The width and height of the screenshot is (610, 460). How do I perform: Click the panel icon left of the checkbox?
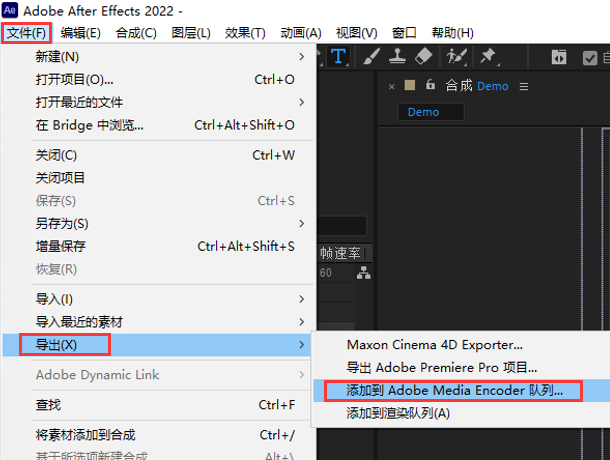click(559, 58)
